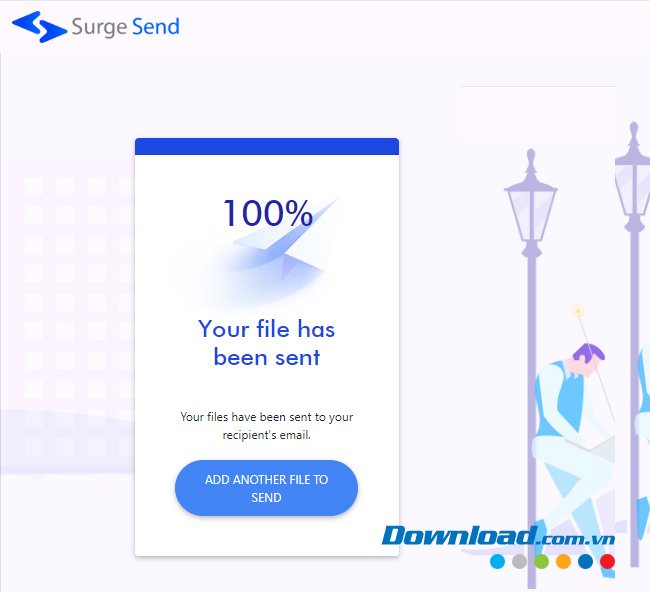Click the recipient's email confirmation text

click(267, 426)
